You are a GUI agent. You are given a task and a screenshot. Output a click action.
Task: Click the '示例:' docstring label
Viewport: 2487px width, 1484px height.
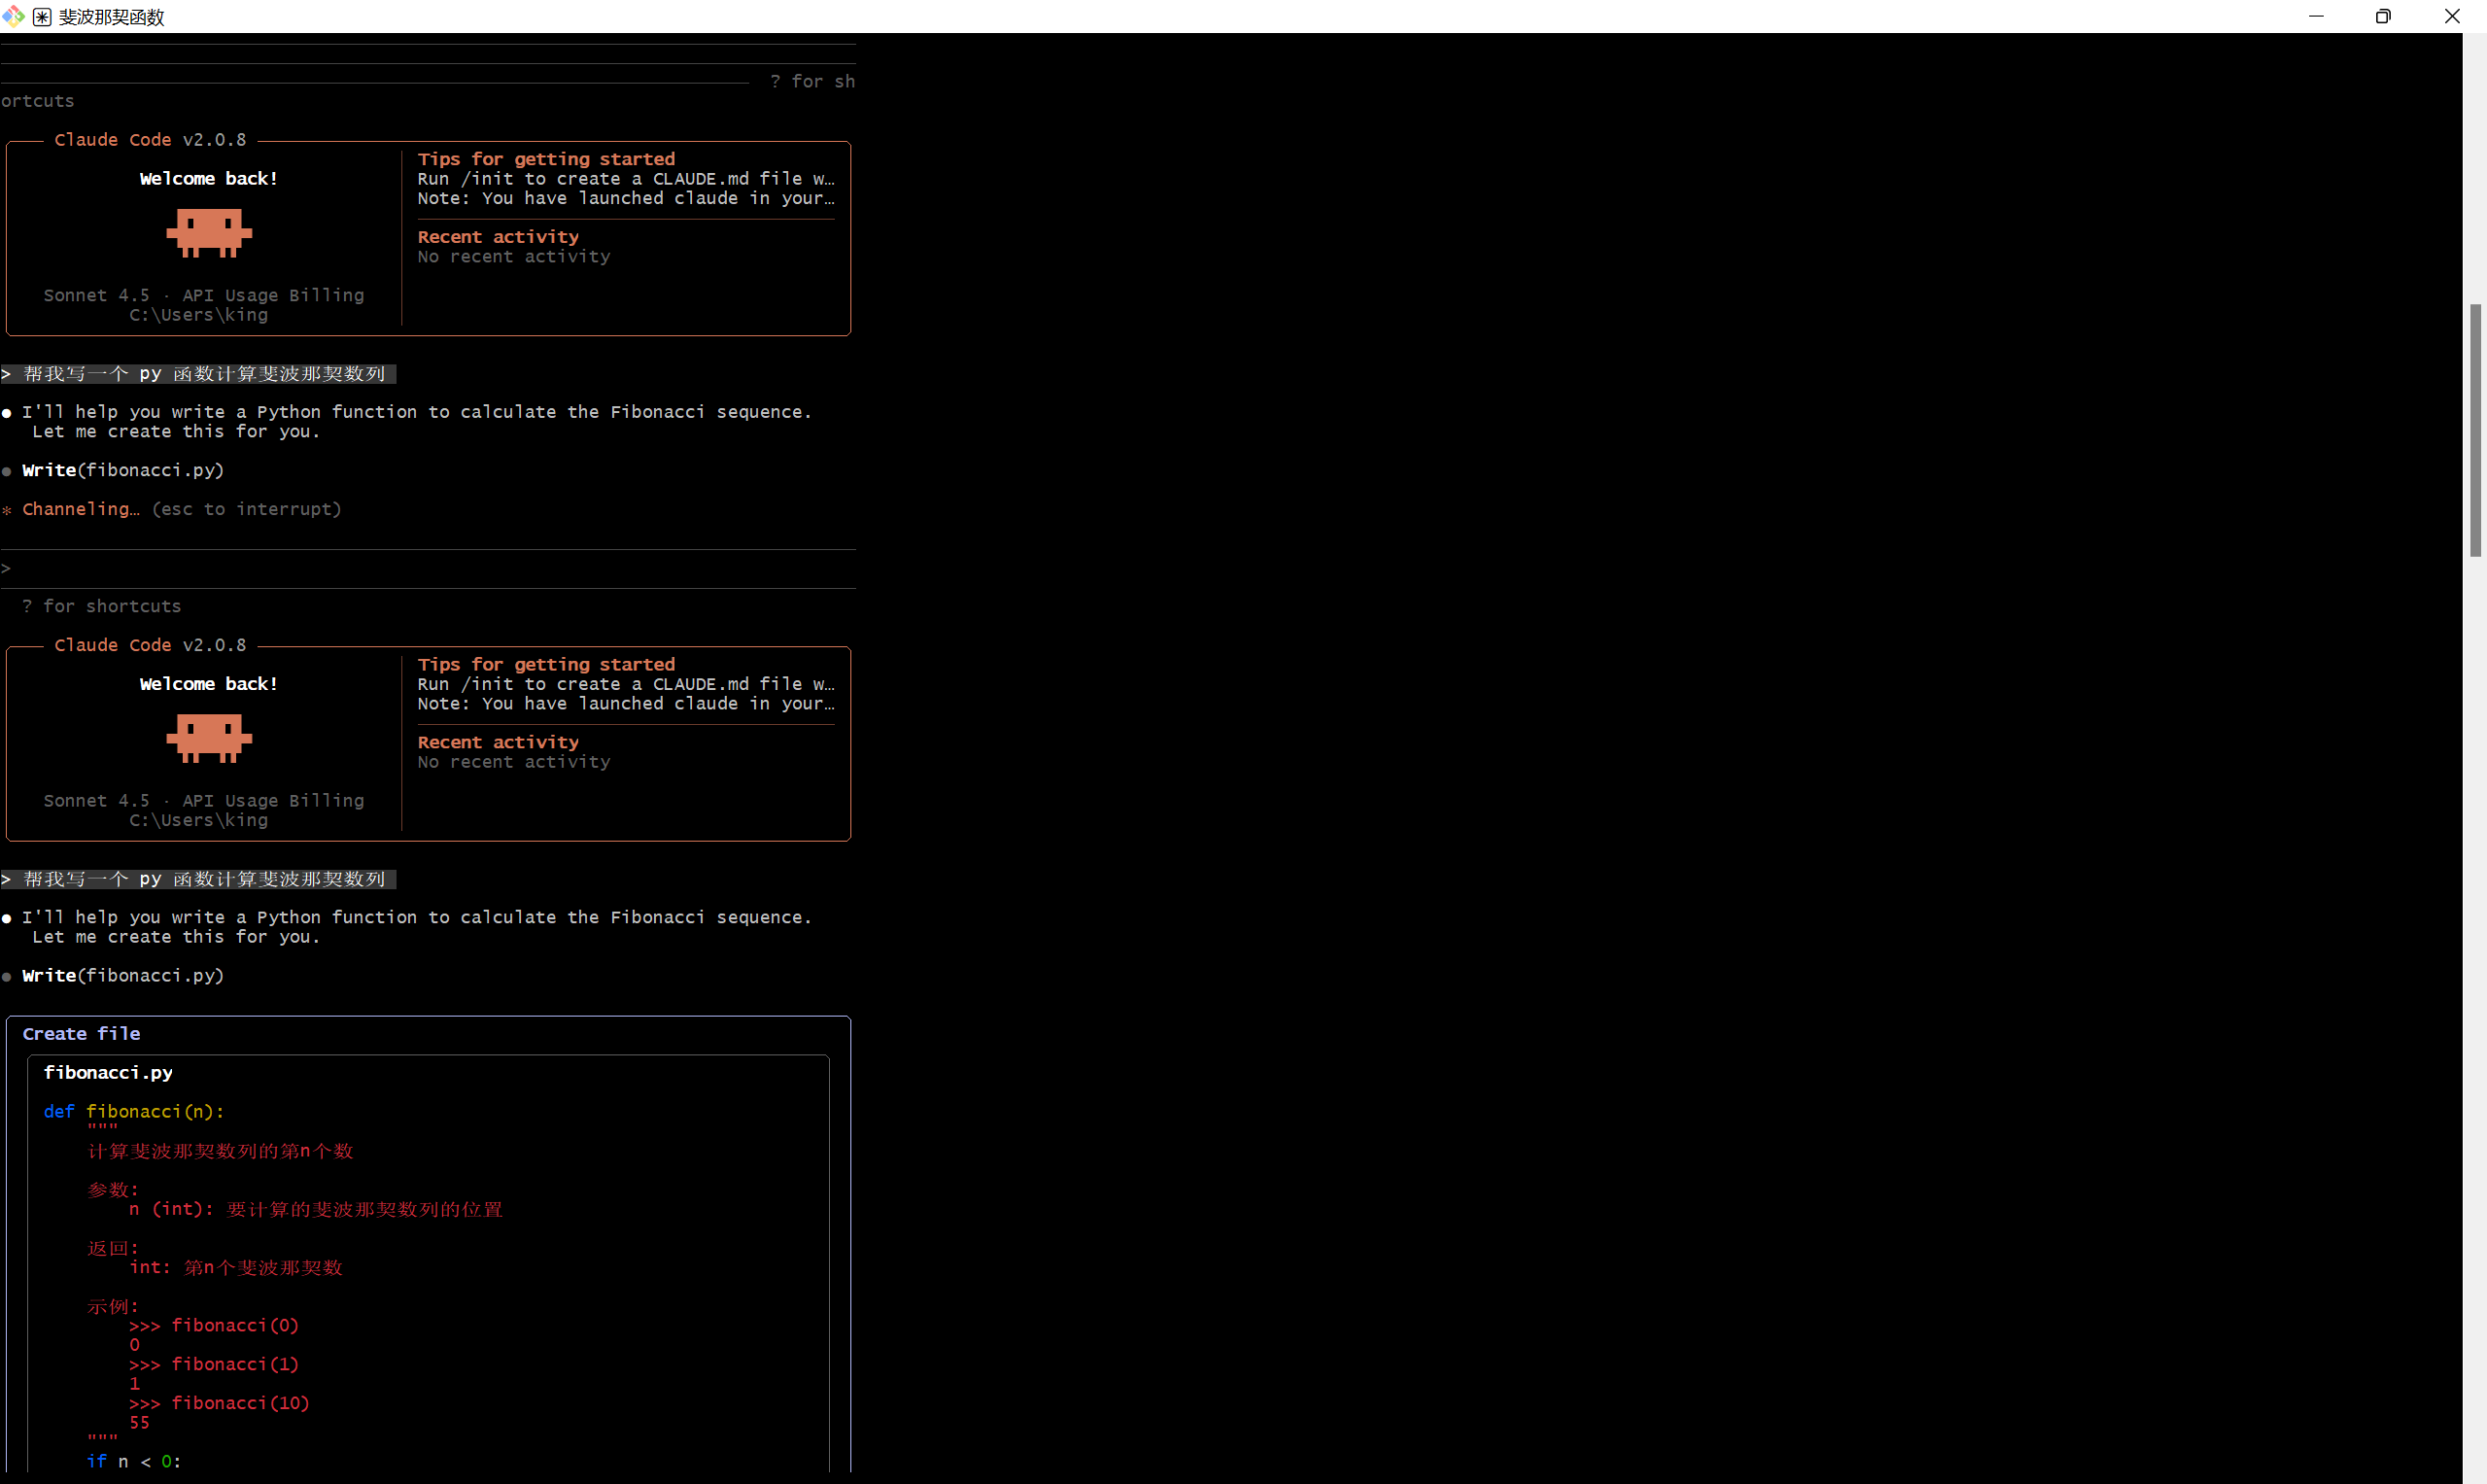click(x=113, y=1306)
